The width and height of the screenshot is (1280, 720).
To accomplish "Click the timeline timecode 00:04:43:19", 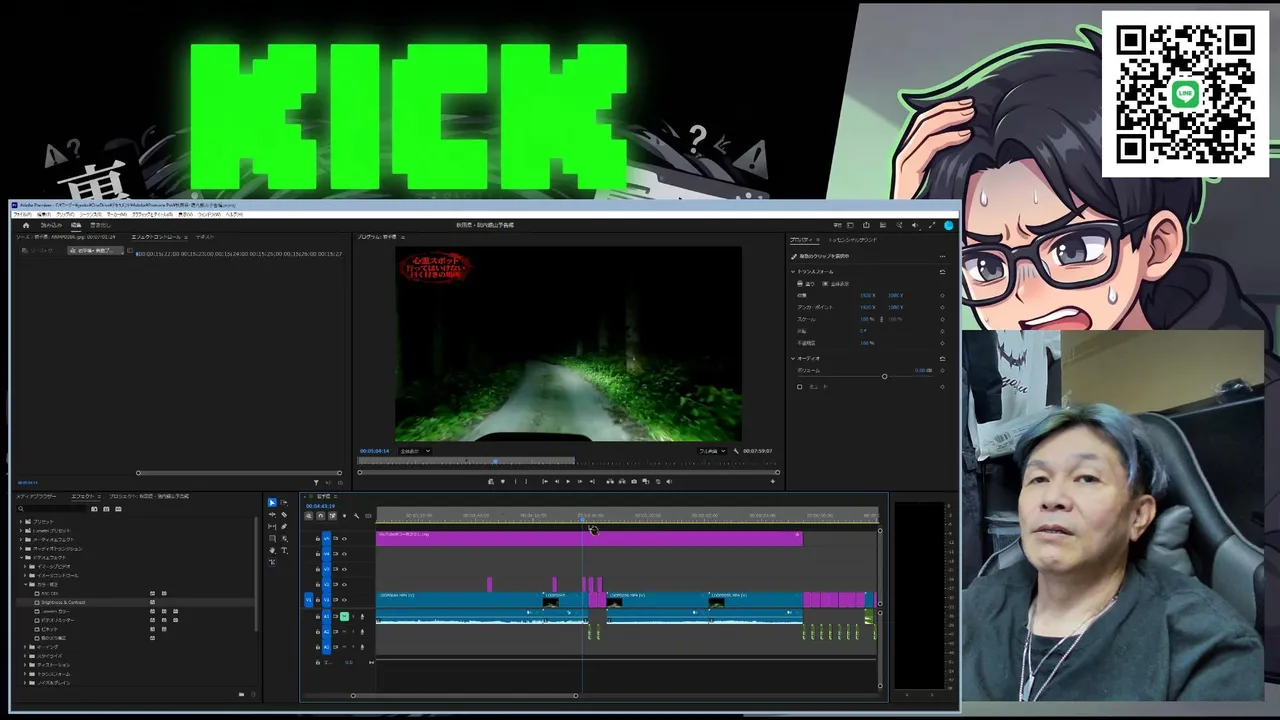I will click(320, 506).
